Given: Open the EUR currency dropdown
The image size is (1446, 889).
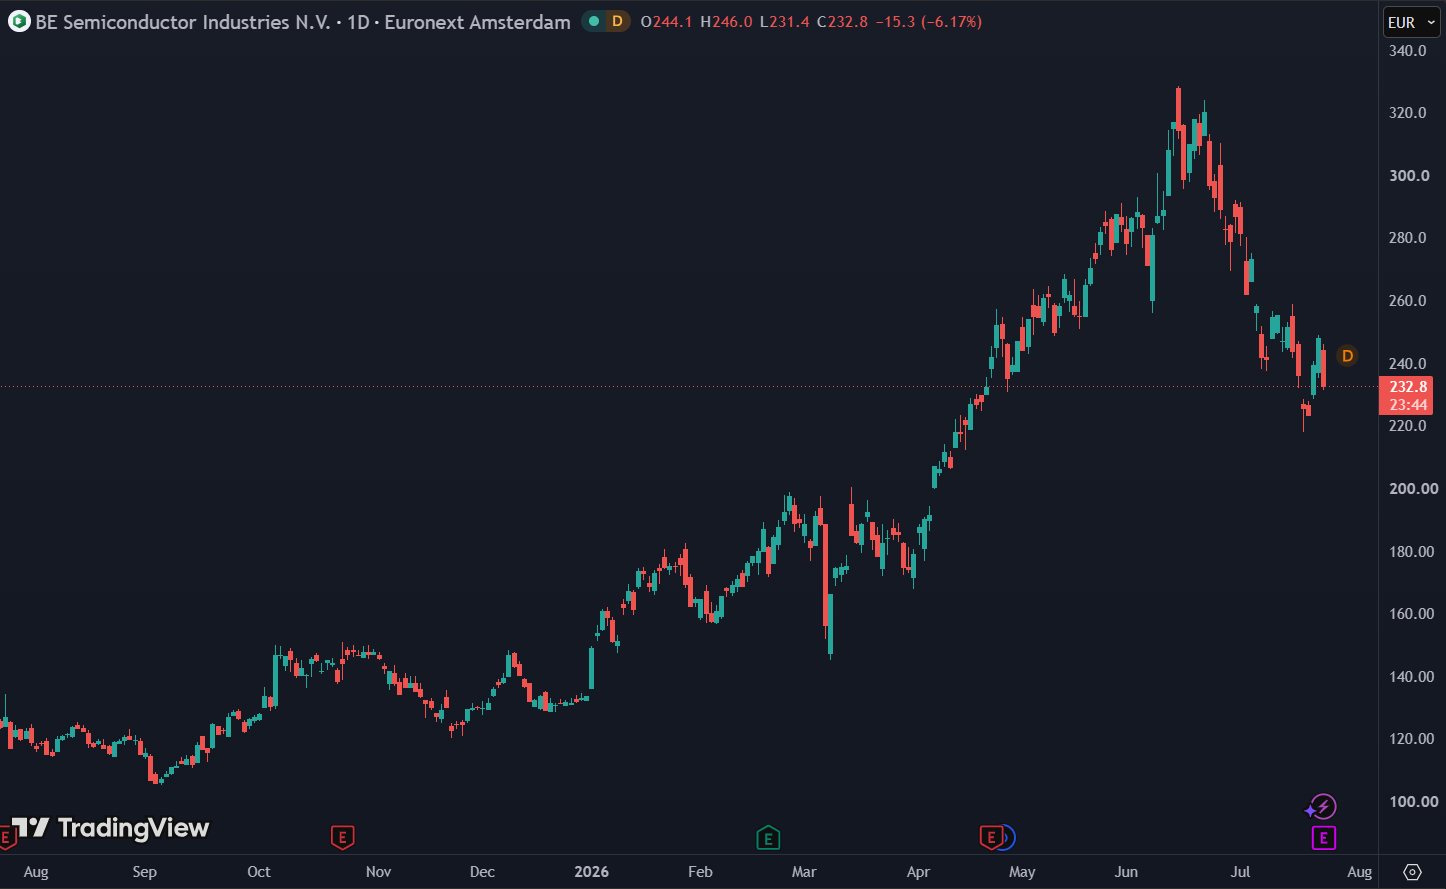Looking at the screenshot, I should (1411, 22).
